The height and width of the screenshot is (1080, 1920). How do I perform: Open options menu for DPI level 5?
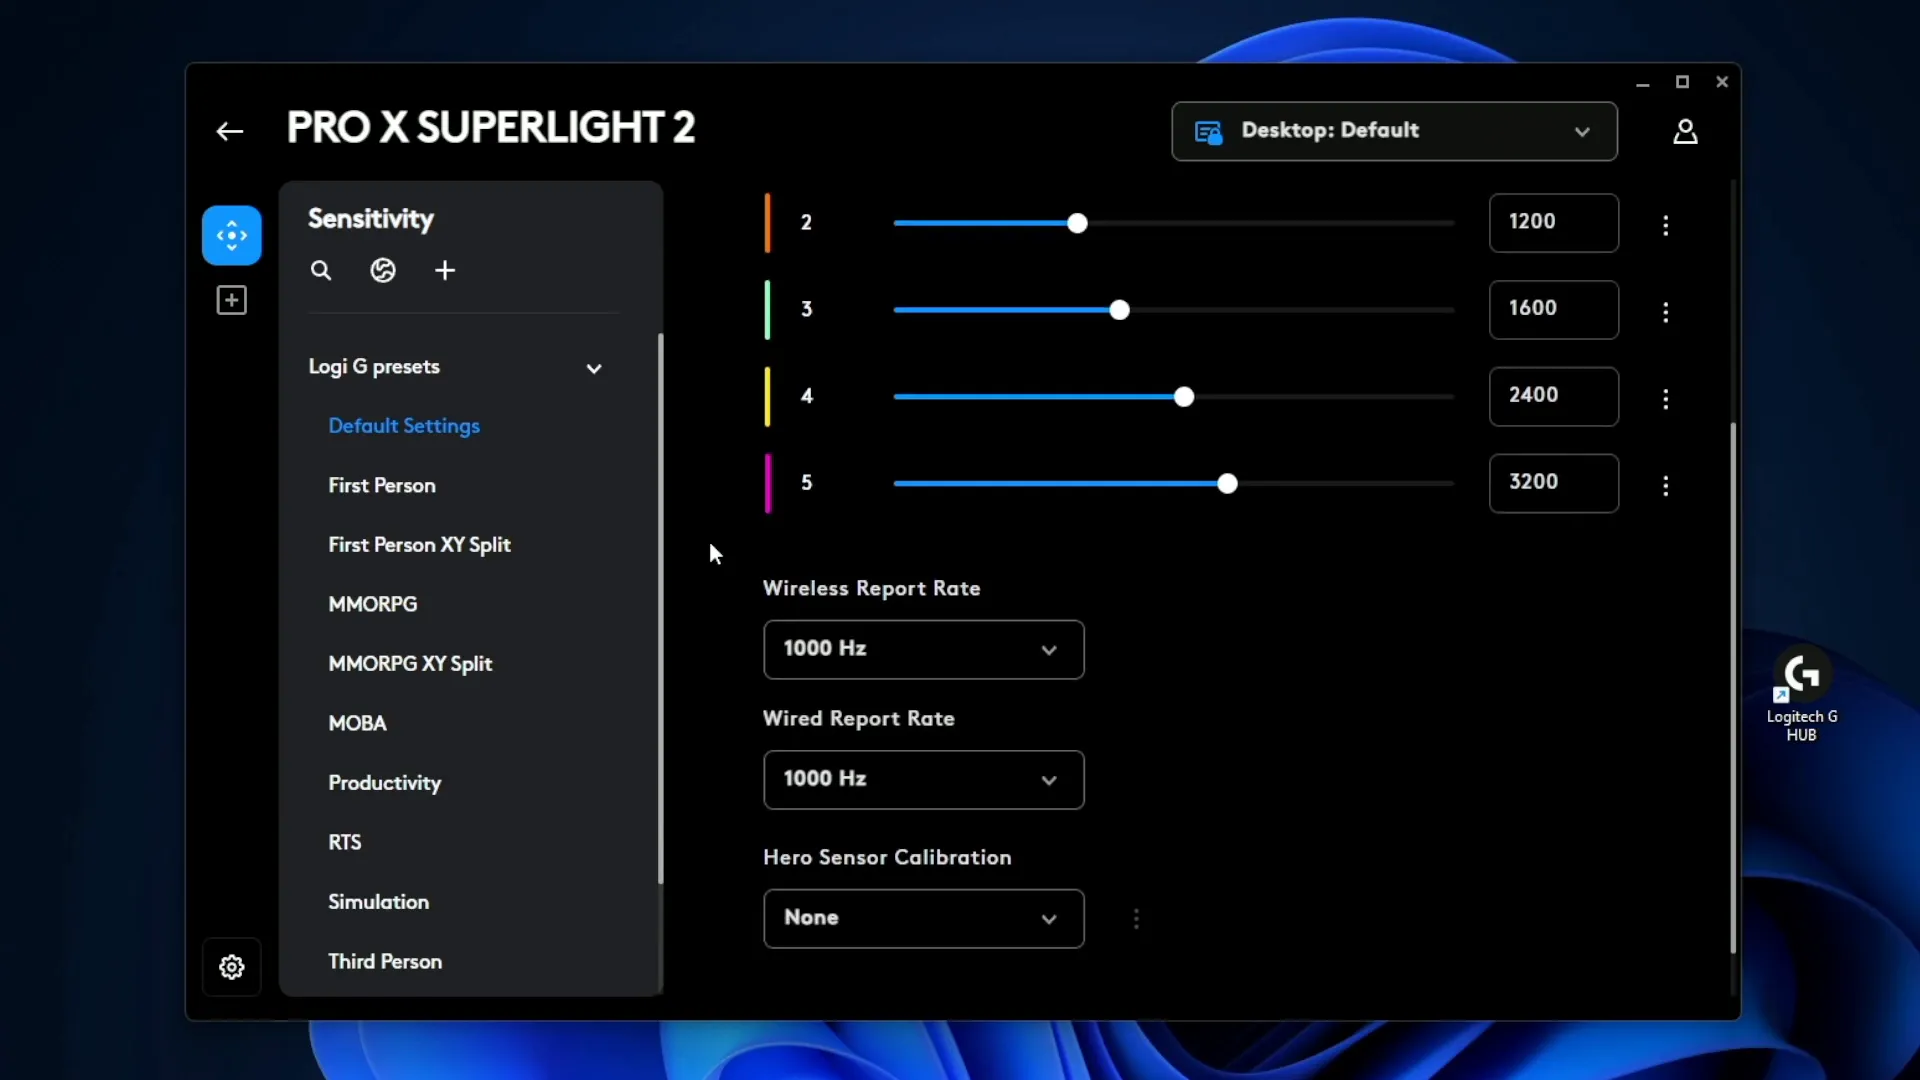tap(1666, 485)
